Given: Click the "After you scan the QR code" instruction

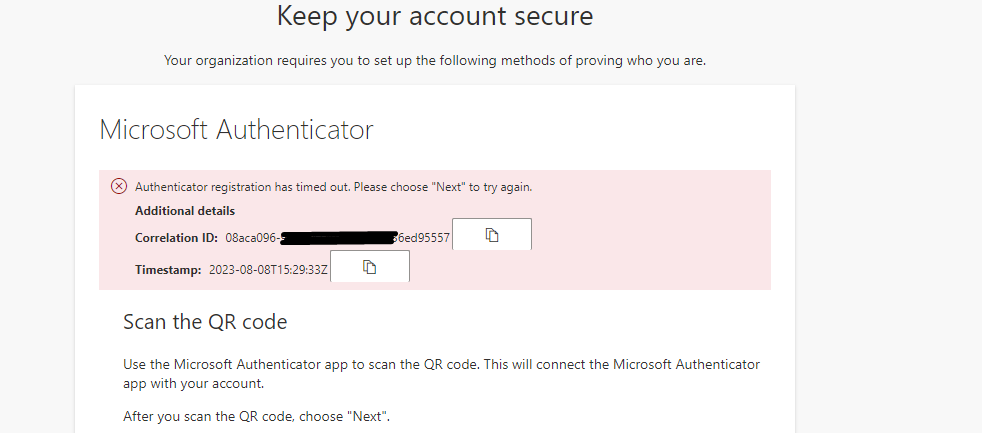Looking at the screenshot, I should pyautogui.click(x=256, y=416).
